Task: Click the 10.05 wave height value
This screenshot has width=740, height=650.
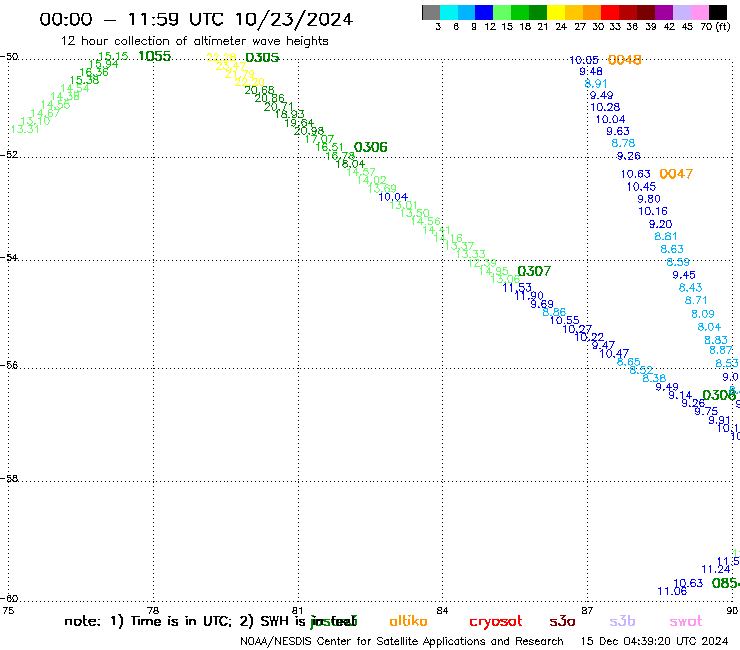Action: point(584,60)
